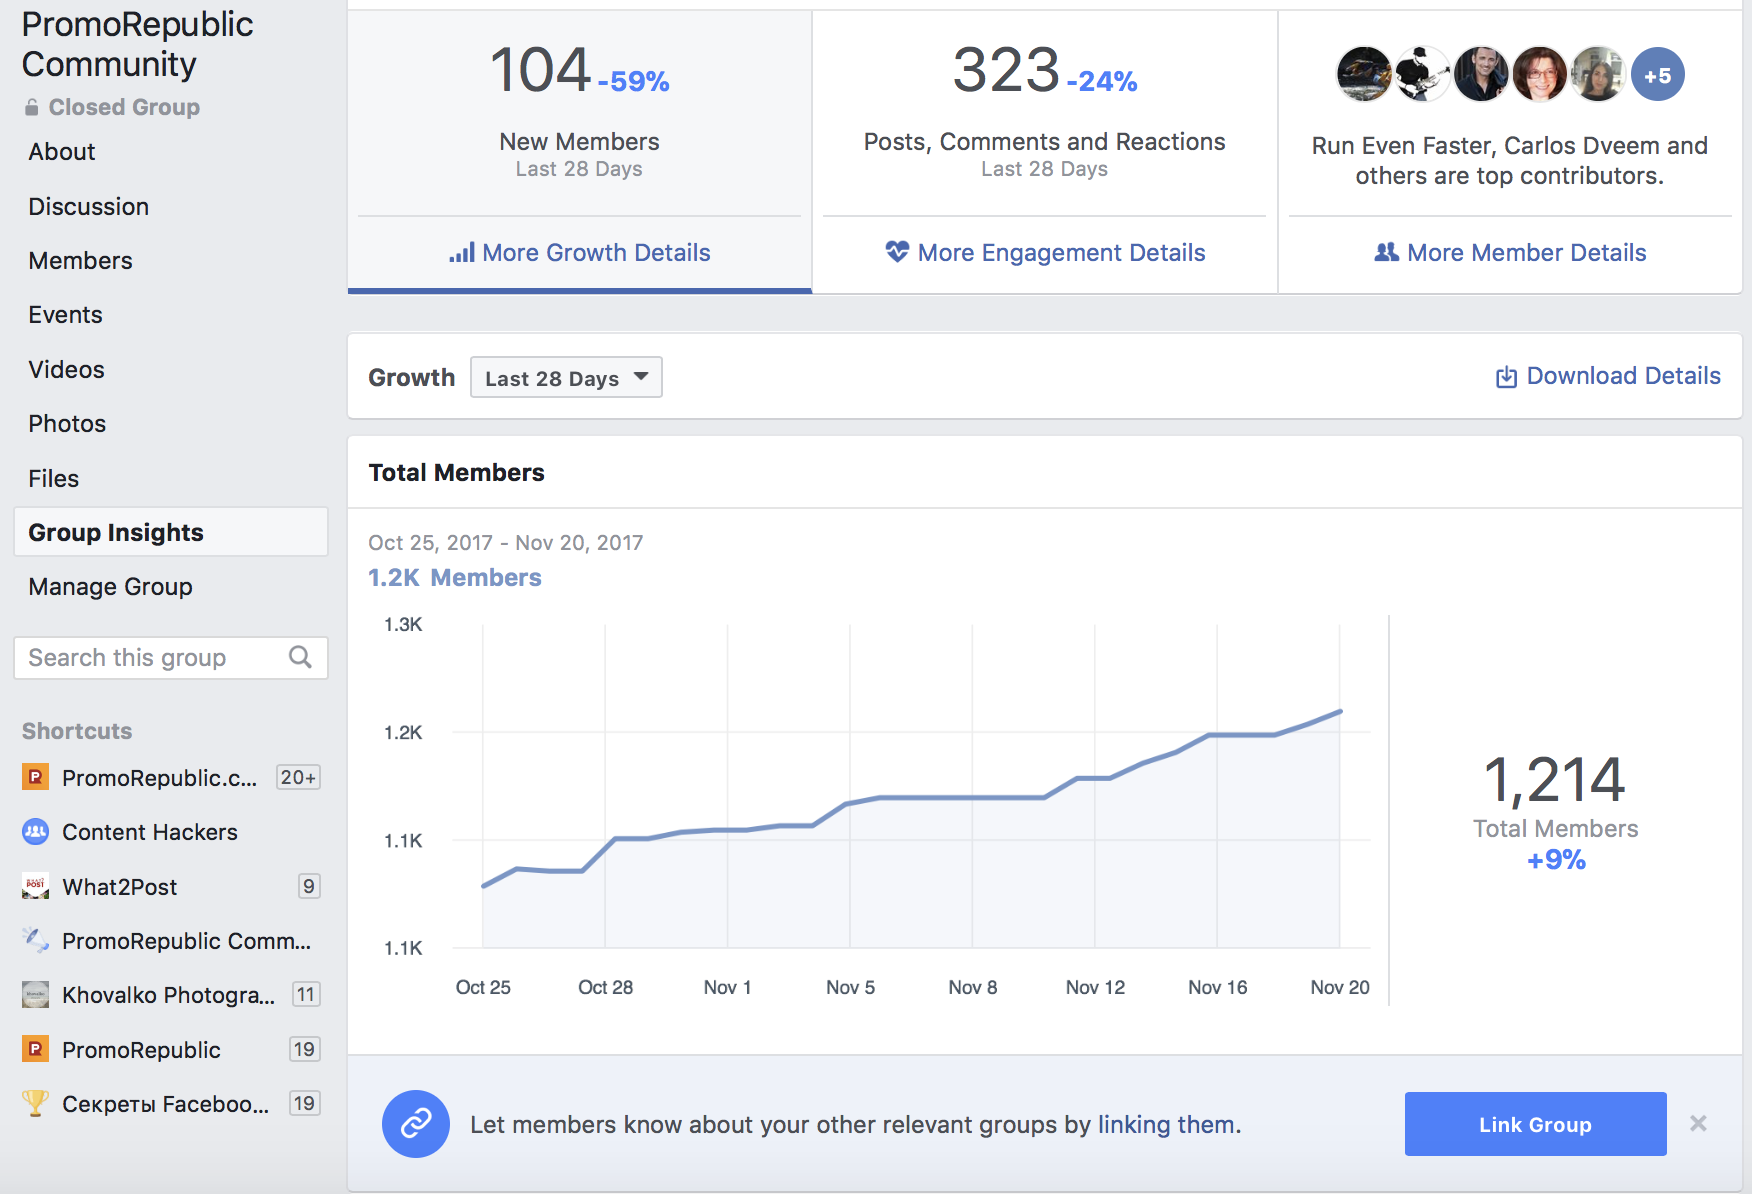
Task: Open the Khovalko Photogra... shortcut thumbnail
Action: click(35, 994)
